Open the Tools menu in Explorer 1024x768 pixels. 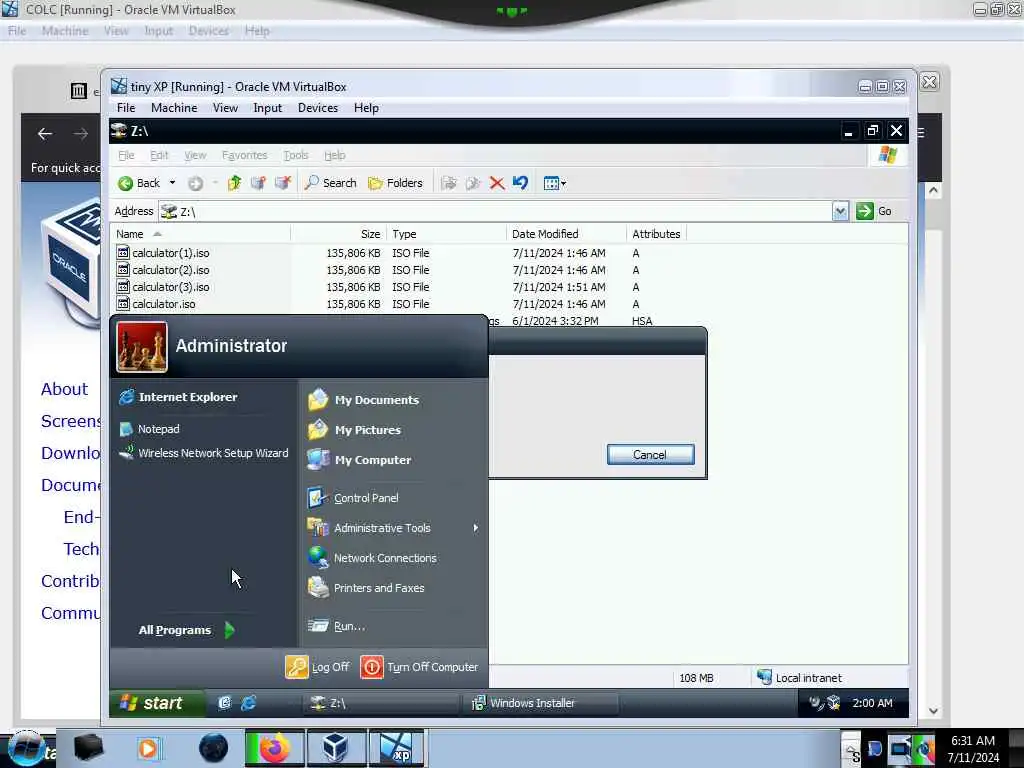(x=295, y=155)
